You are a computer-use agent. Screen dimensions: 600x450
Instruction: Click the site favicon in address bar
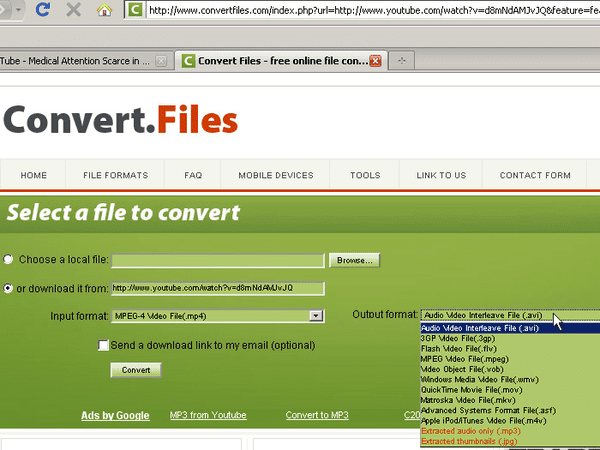coord(135,10)
